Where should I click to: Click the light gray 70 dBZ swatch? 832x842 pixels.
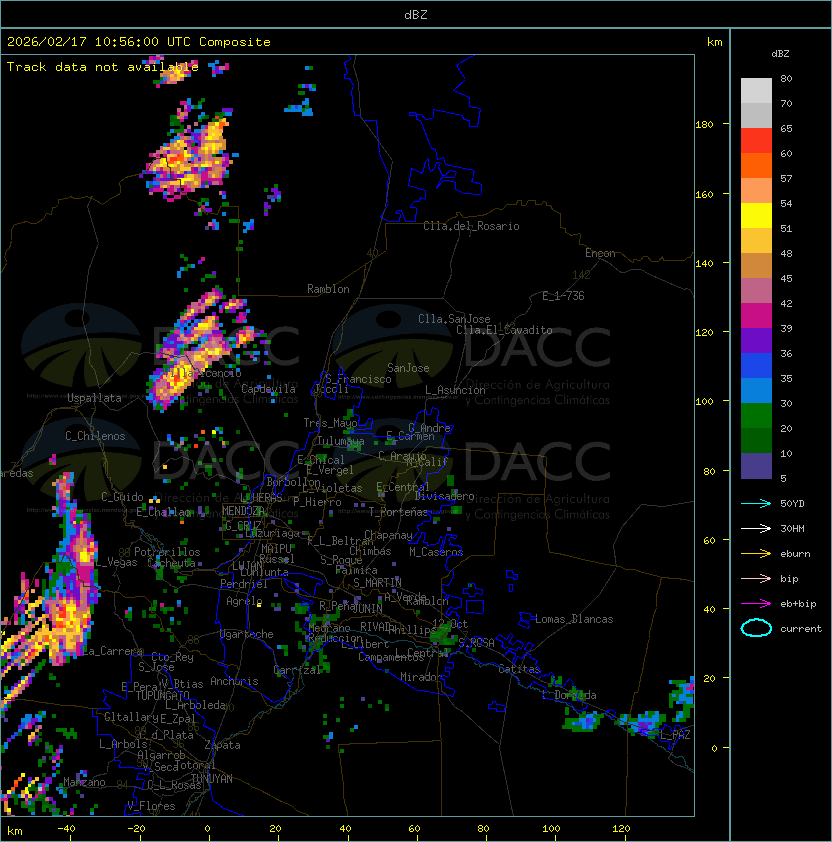(x=756, y=91)
